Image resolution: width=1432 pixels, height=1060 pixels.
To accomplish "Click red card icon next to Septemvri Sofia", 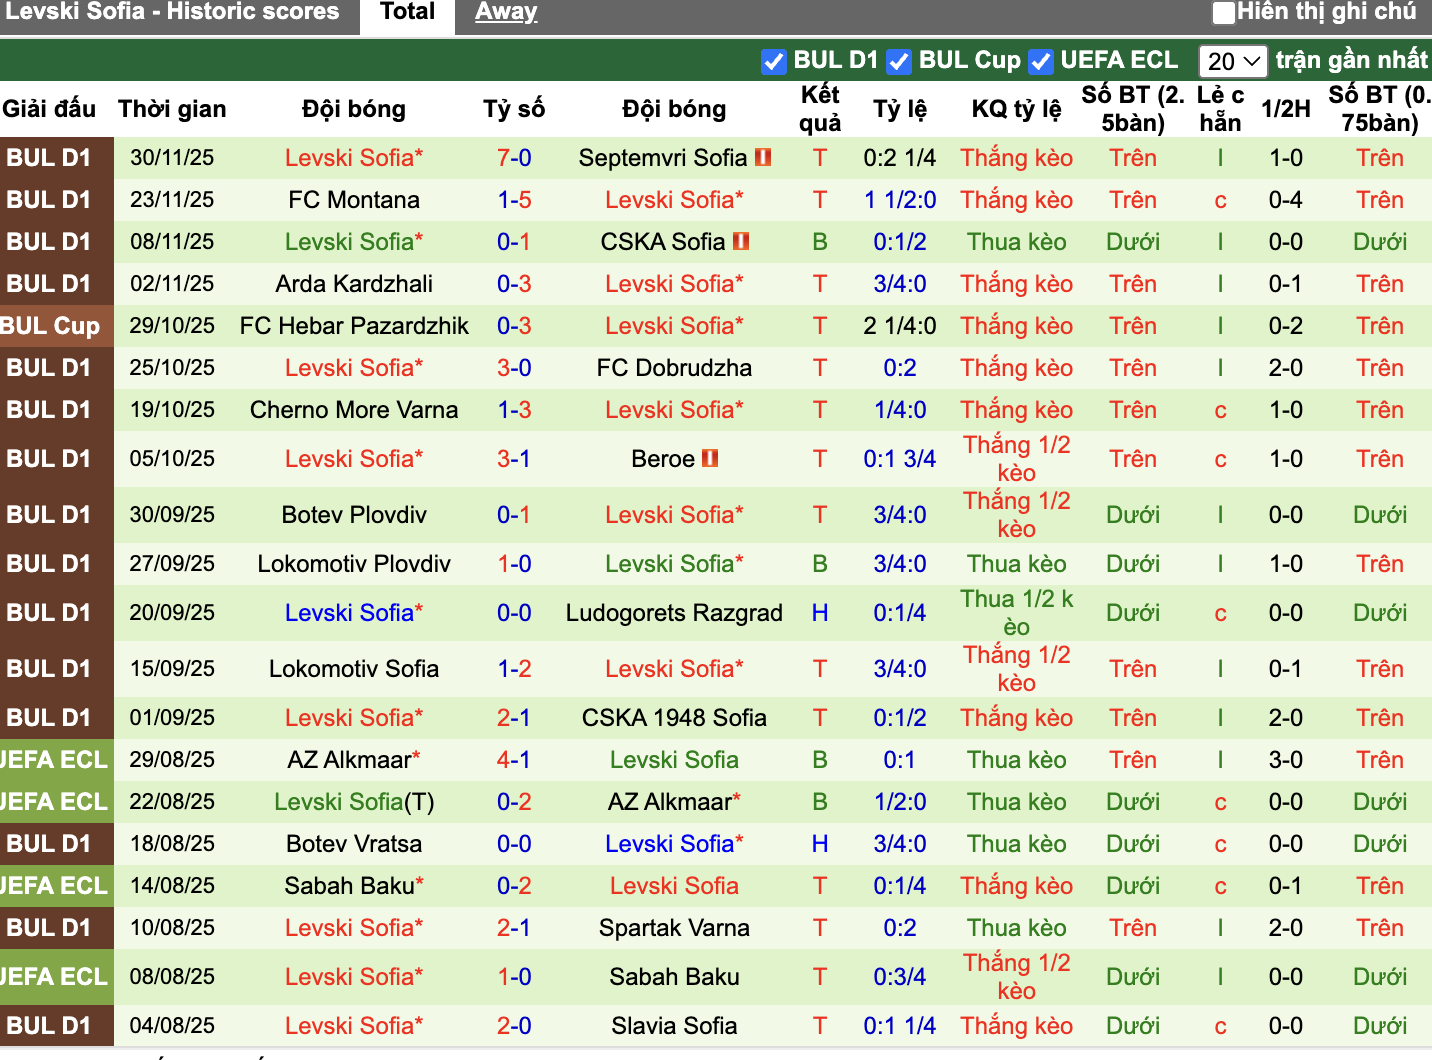I will tap(763, 157).
